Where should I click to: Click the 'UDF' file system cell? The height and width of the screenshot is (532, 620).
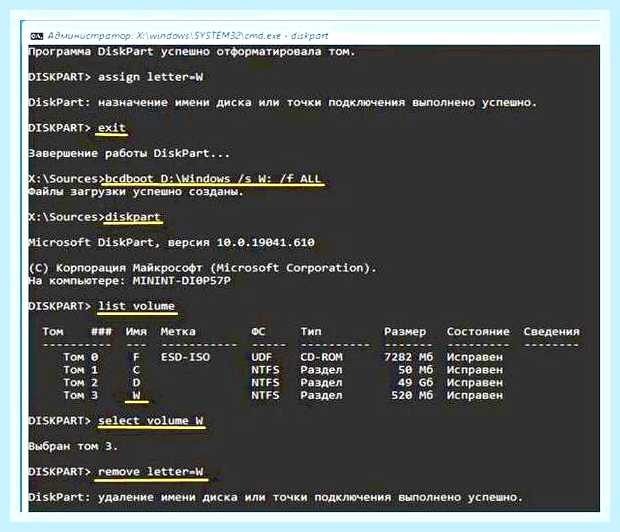point(261,357)
